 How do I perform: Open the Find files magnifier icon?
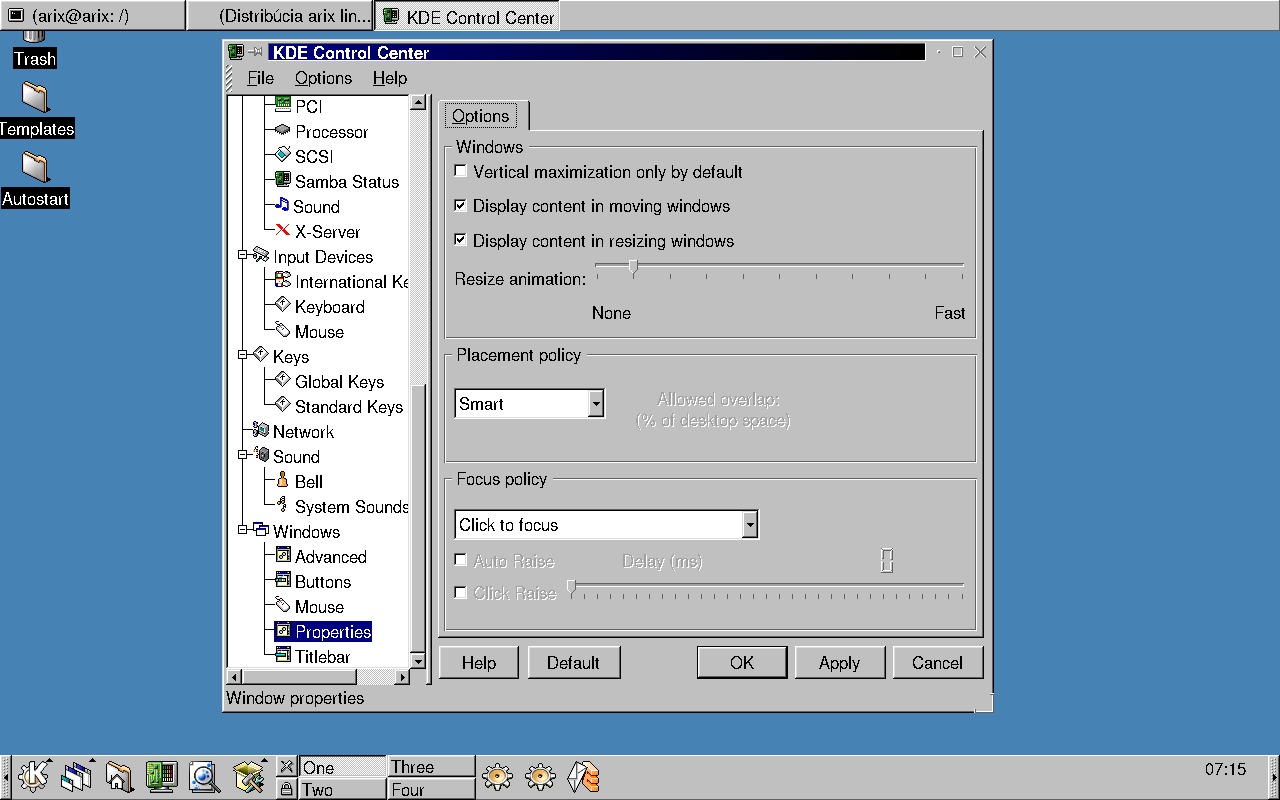coord(204,776)
